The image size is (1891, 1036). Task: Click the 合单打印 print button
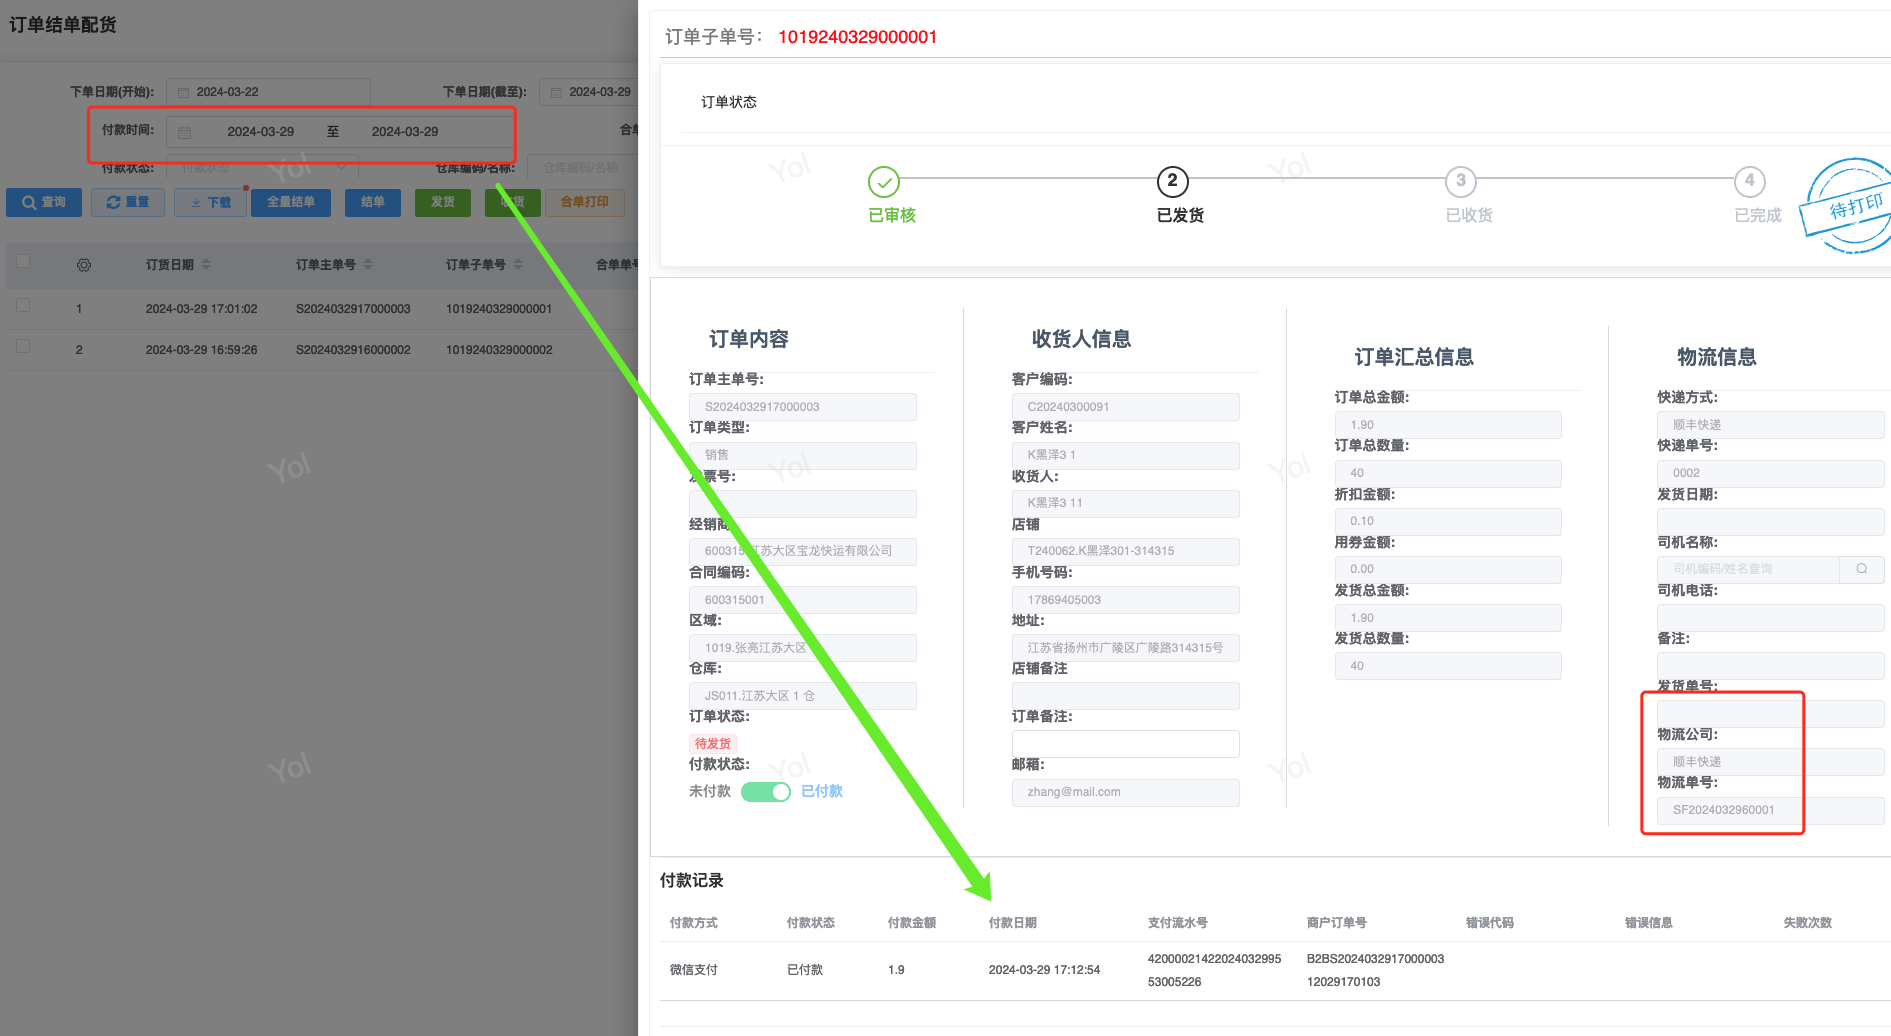[x=584, y=203]
